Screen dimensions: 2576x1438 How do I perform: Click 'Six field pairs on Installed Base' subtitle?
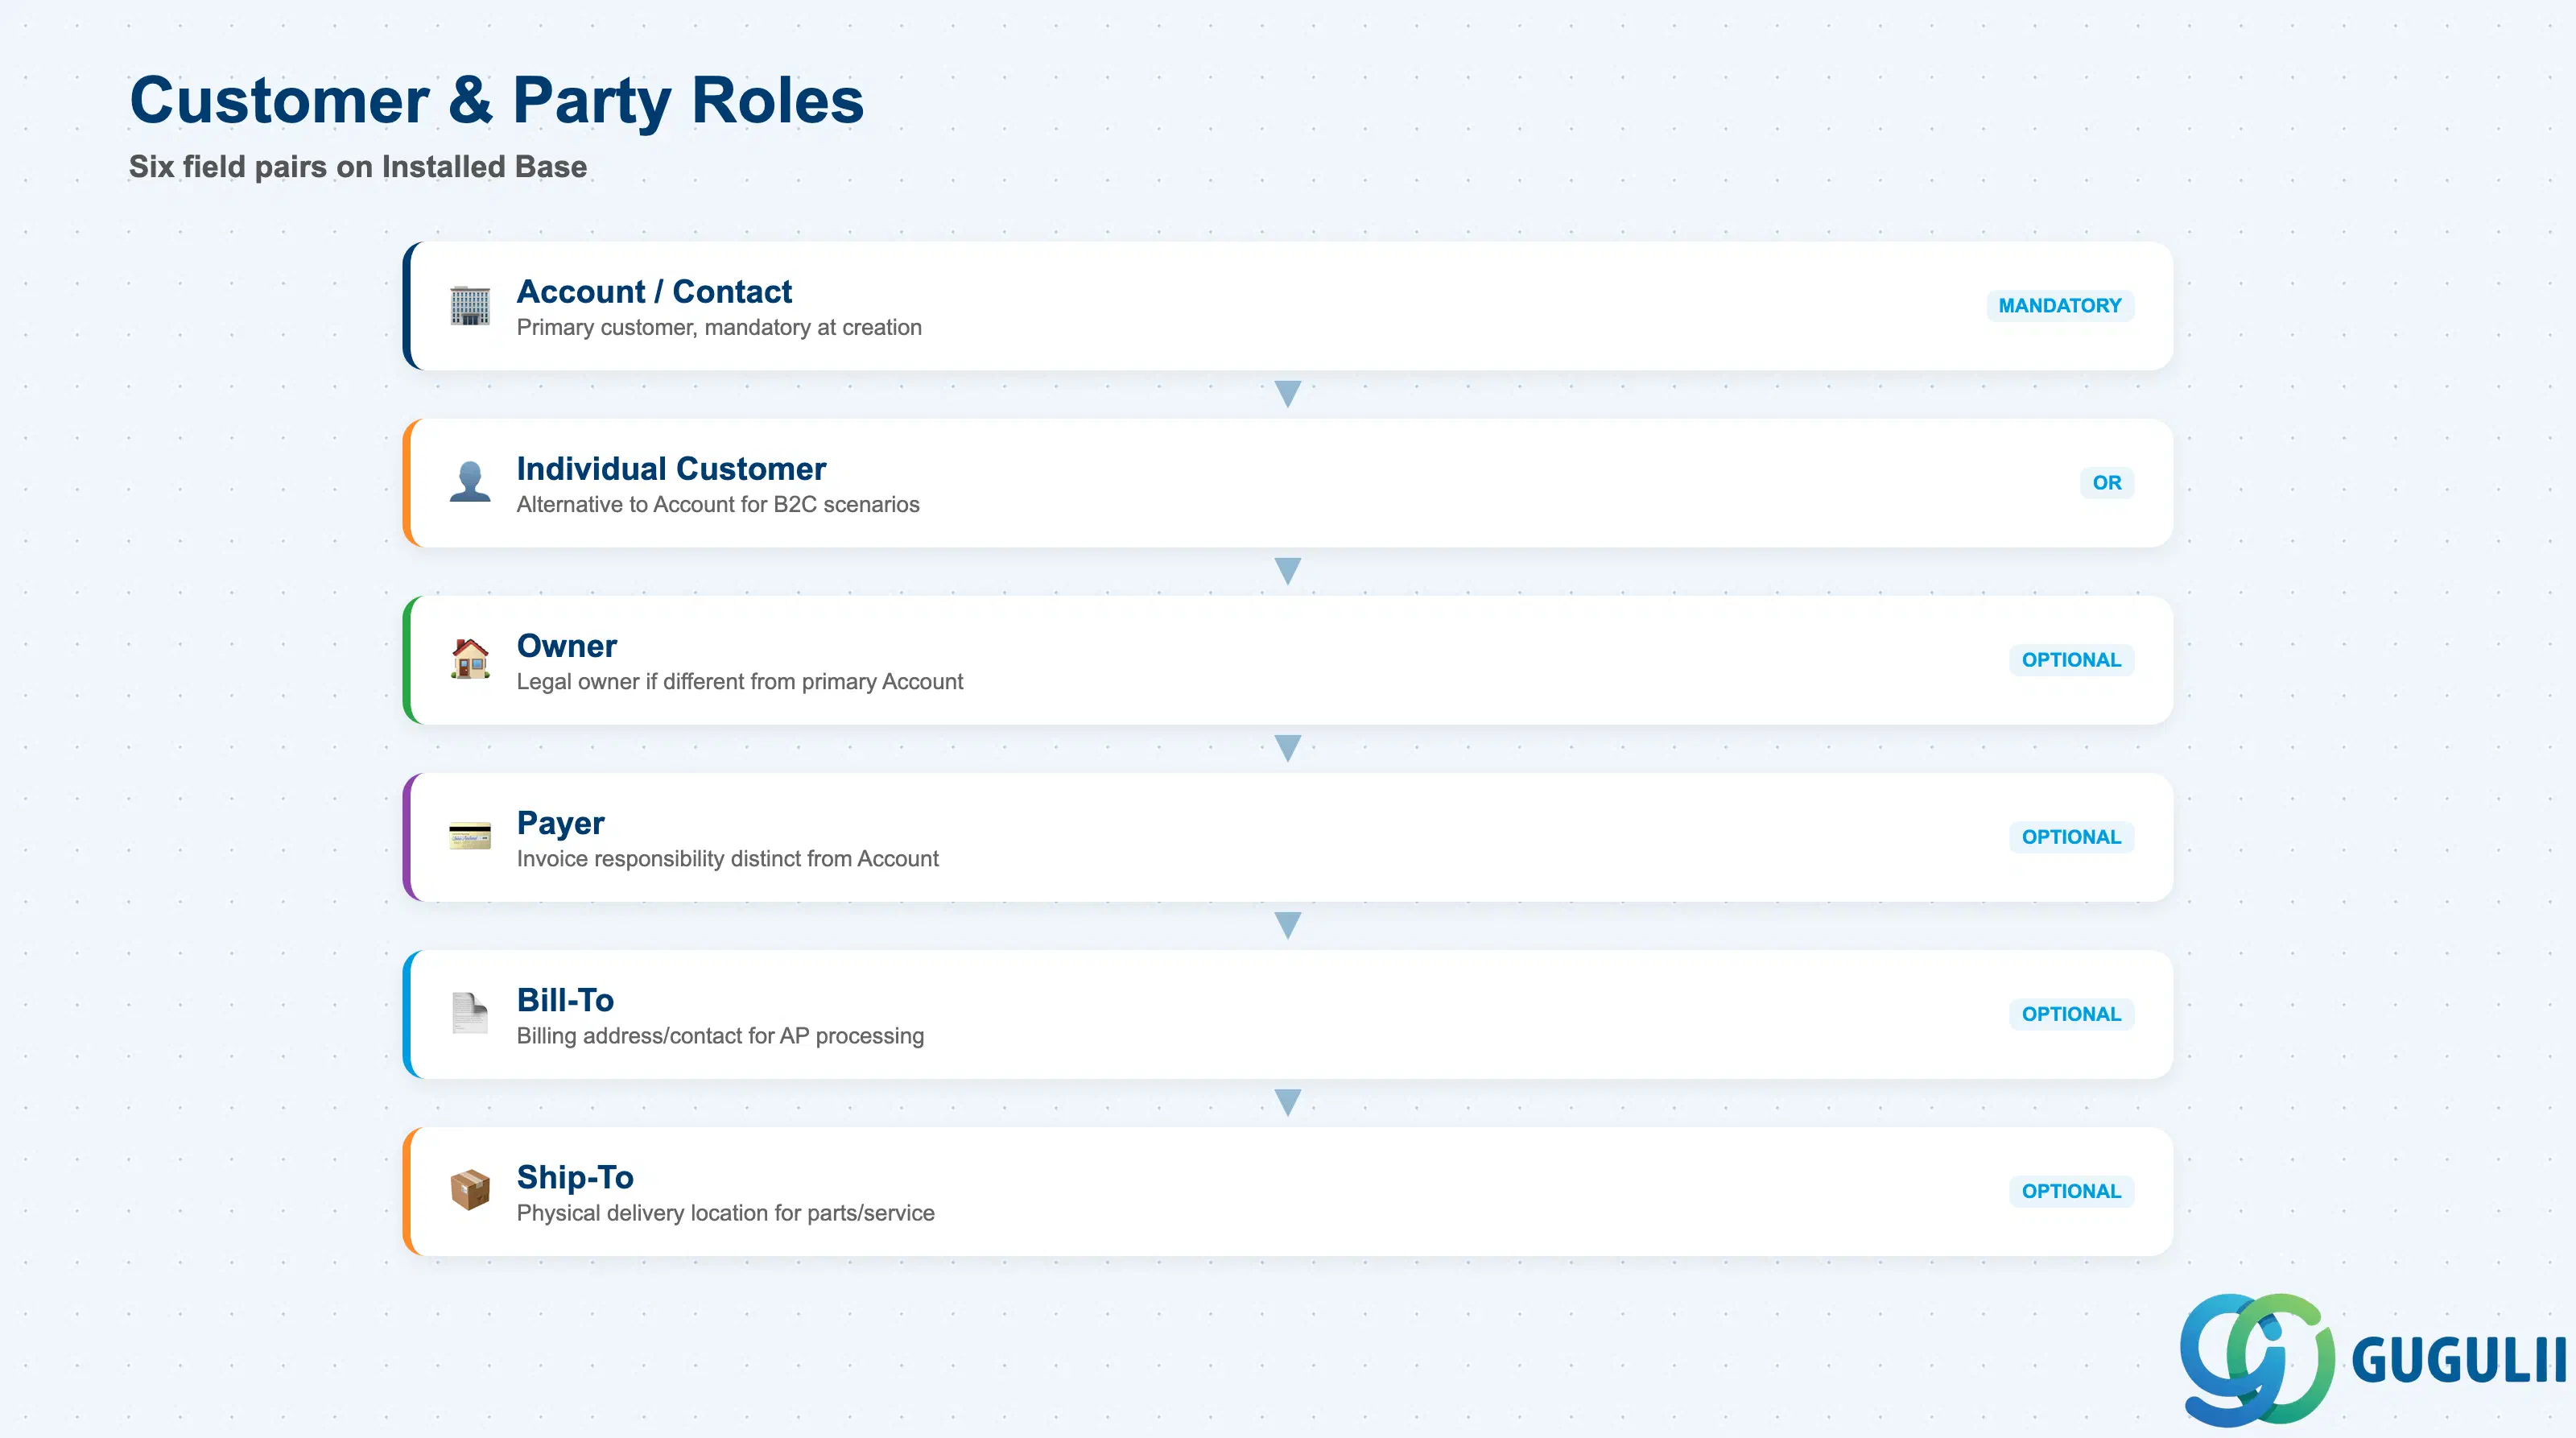click(x=358, y=166)
